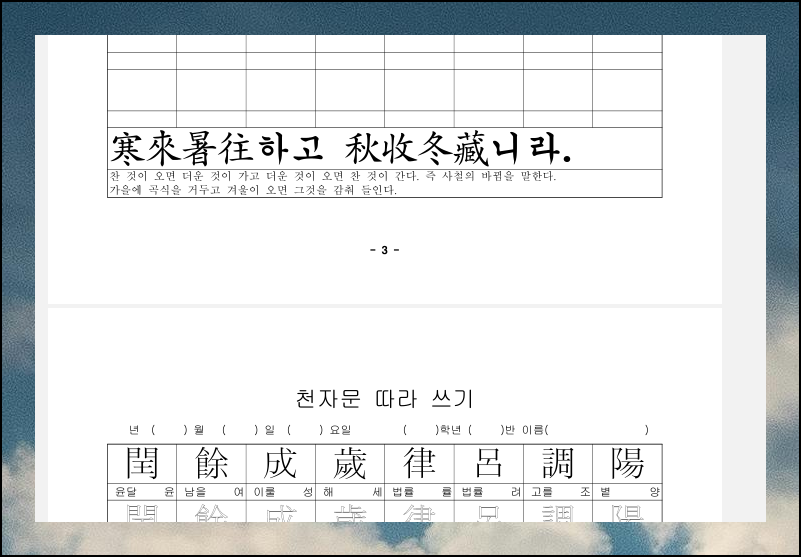Click the '이름' name label
This screenshot has height=557, width=801.
pyautogui.click(x=532, y=430)
